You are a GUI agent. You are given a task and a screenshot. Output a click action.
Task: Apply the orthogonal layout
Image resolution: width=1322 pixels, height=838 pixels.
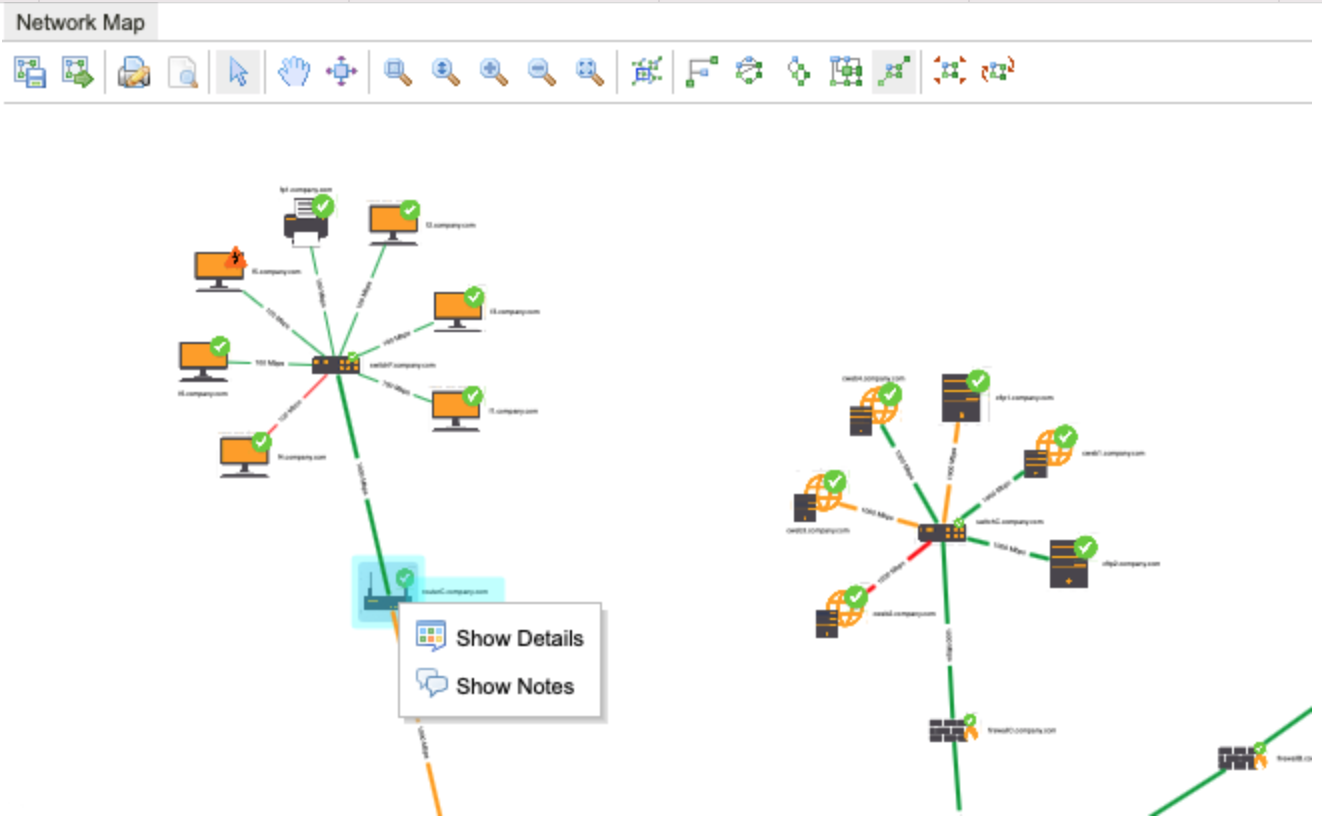(702, 72)
